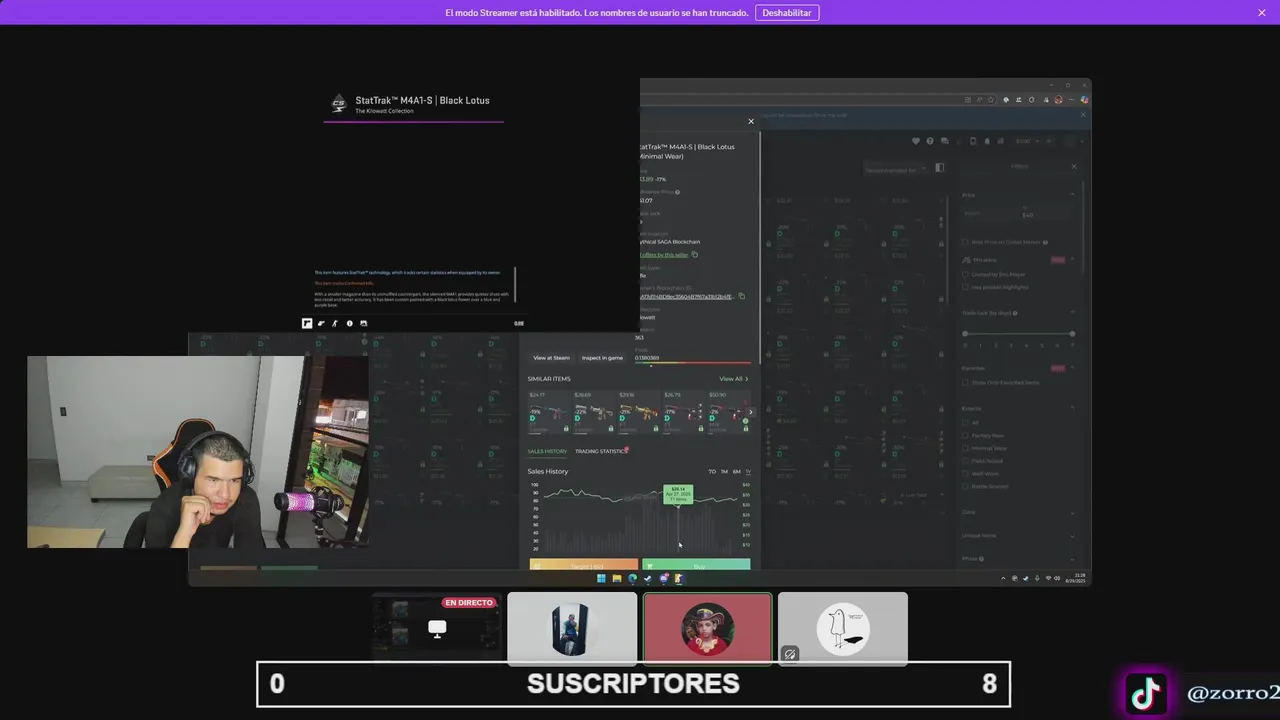1280x720 pixels.
Task: Click the View at Steam button
Action: (551, 358)
